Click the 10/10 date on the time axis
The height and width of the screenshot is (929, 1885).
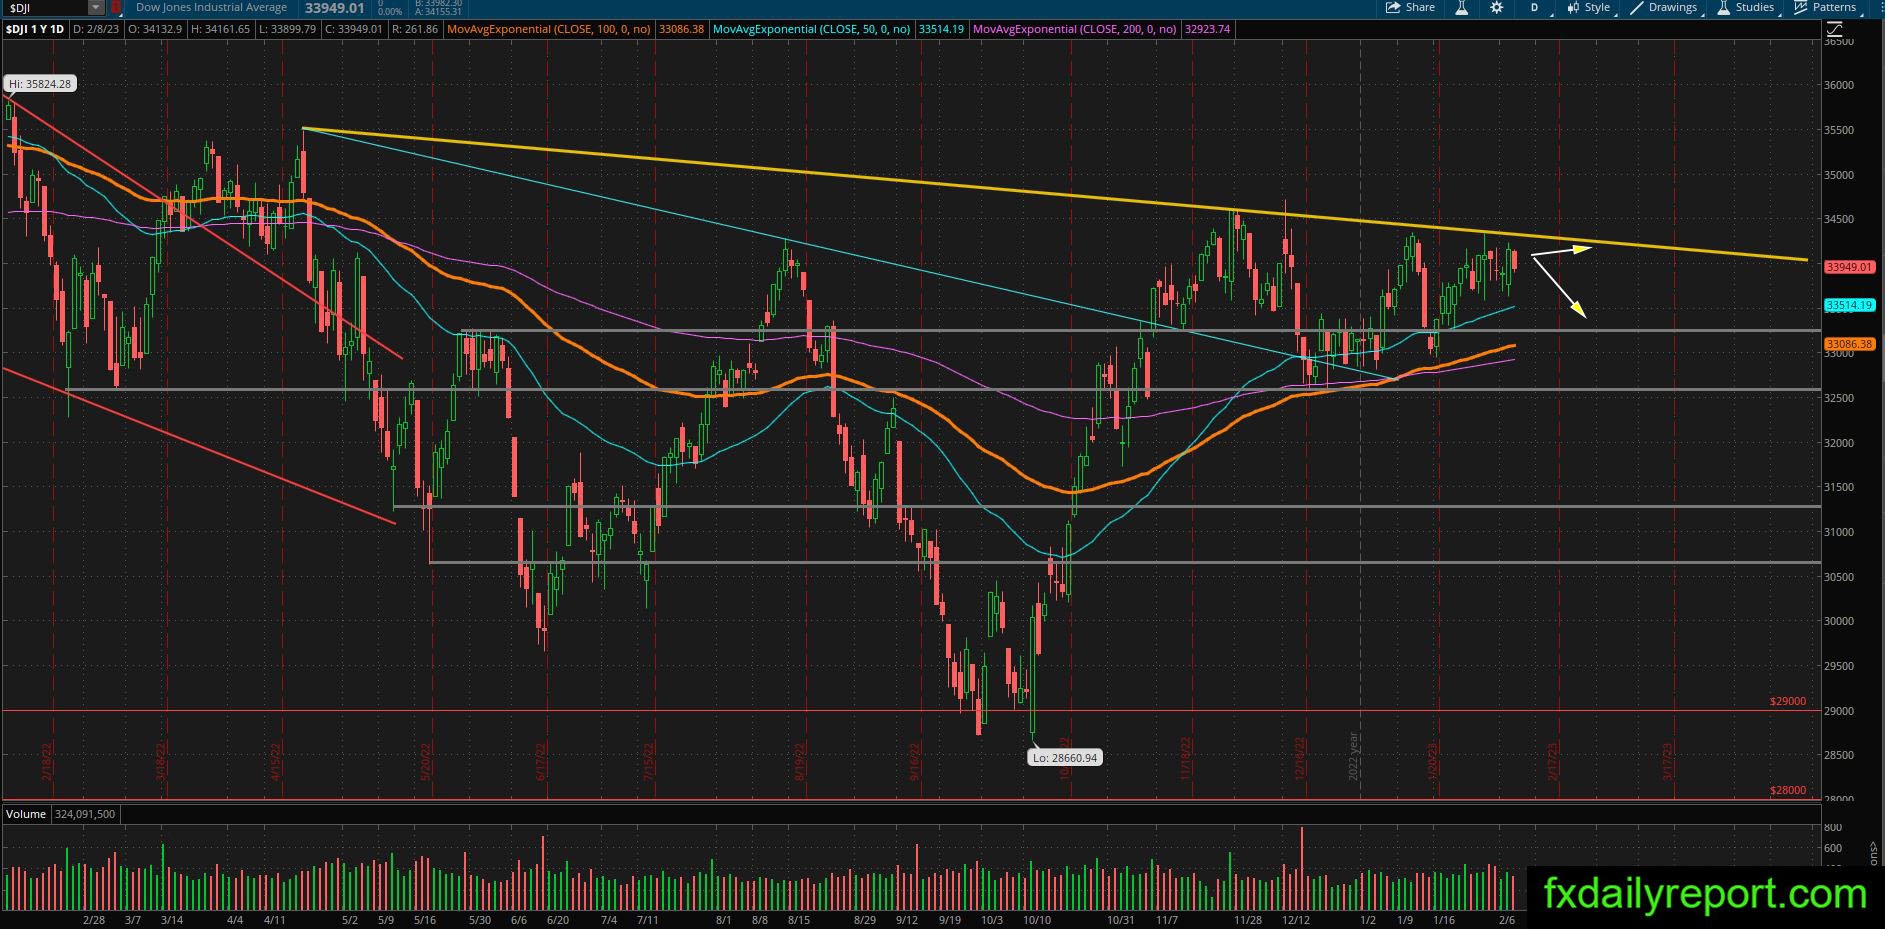[1038, 920]
